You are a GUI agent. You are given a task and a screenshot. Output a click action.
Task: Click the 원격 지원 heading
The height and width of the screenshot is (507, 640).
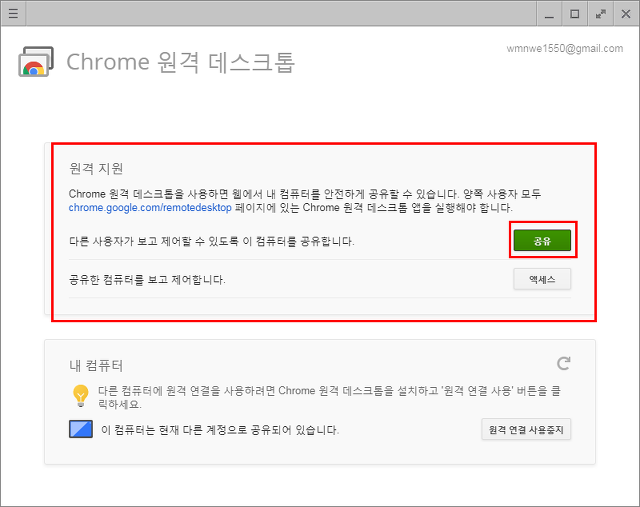(x=96, y=168)
